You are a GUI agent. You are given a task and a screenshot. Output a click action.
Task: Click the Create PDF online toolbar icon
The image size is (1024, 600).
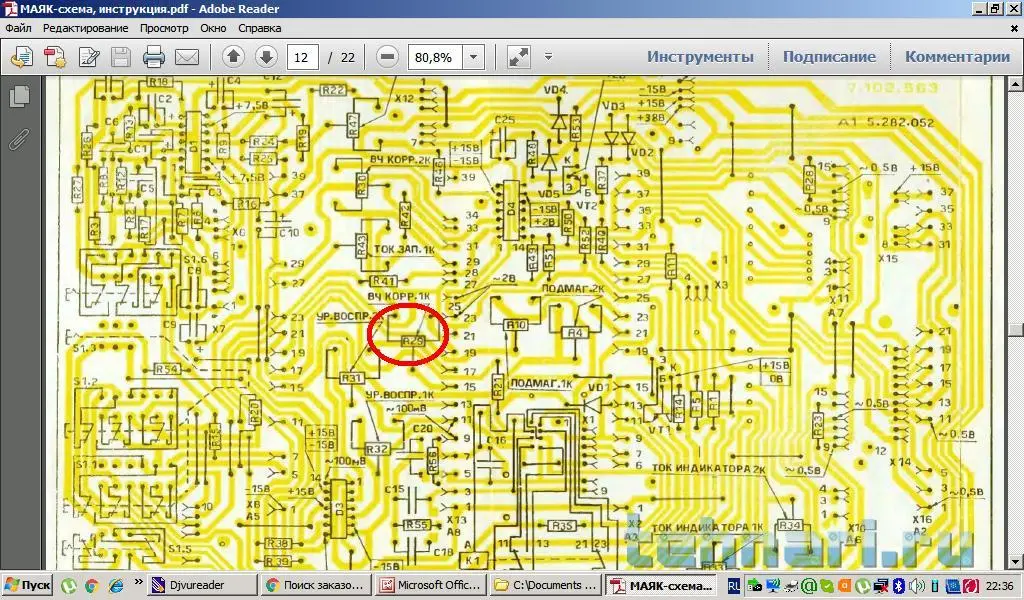22,57
